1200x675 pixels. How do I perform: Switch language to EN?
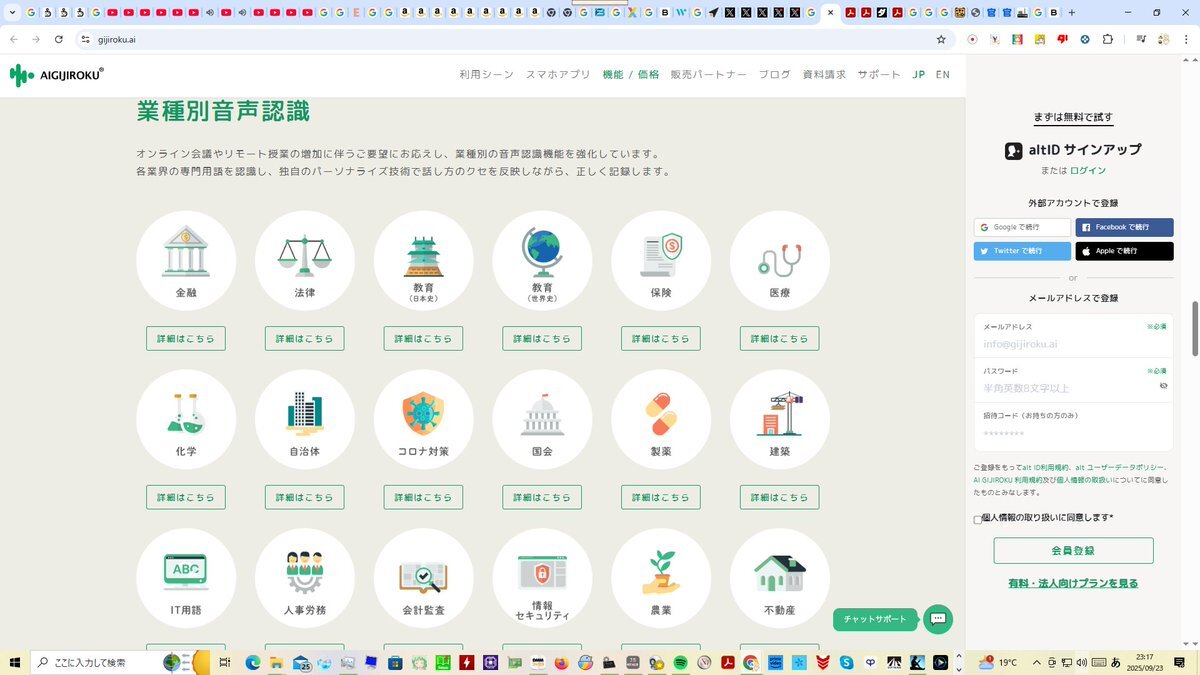pyautogui.click(x=942, y=75)
